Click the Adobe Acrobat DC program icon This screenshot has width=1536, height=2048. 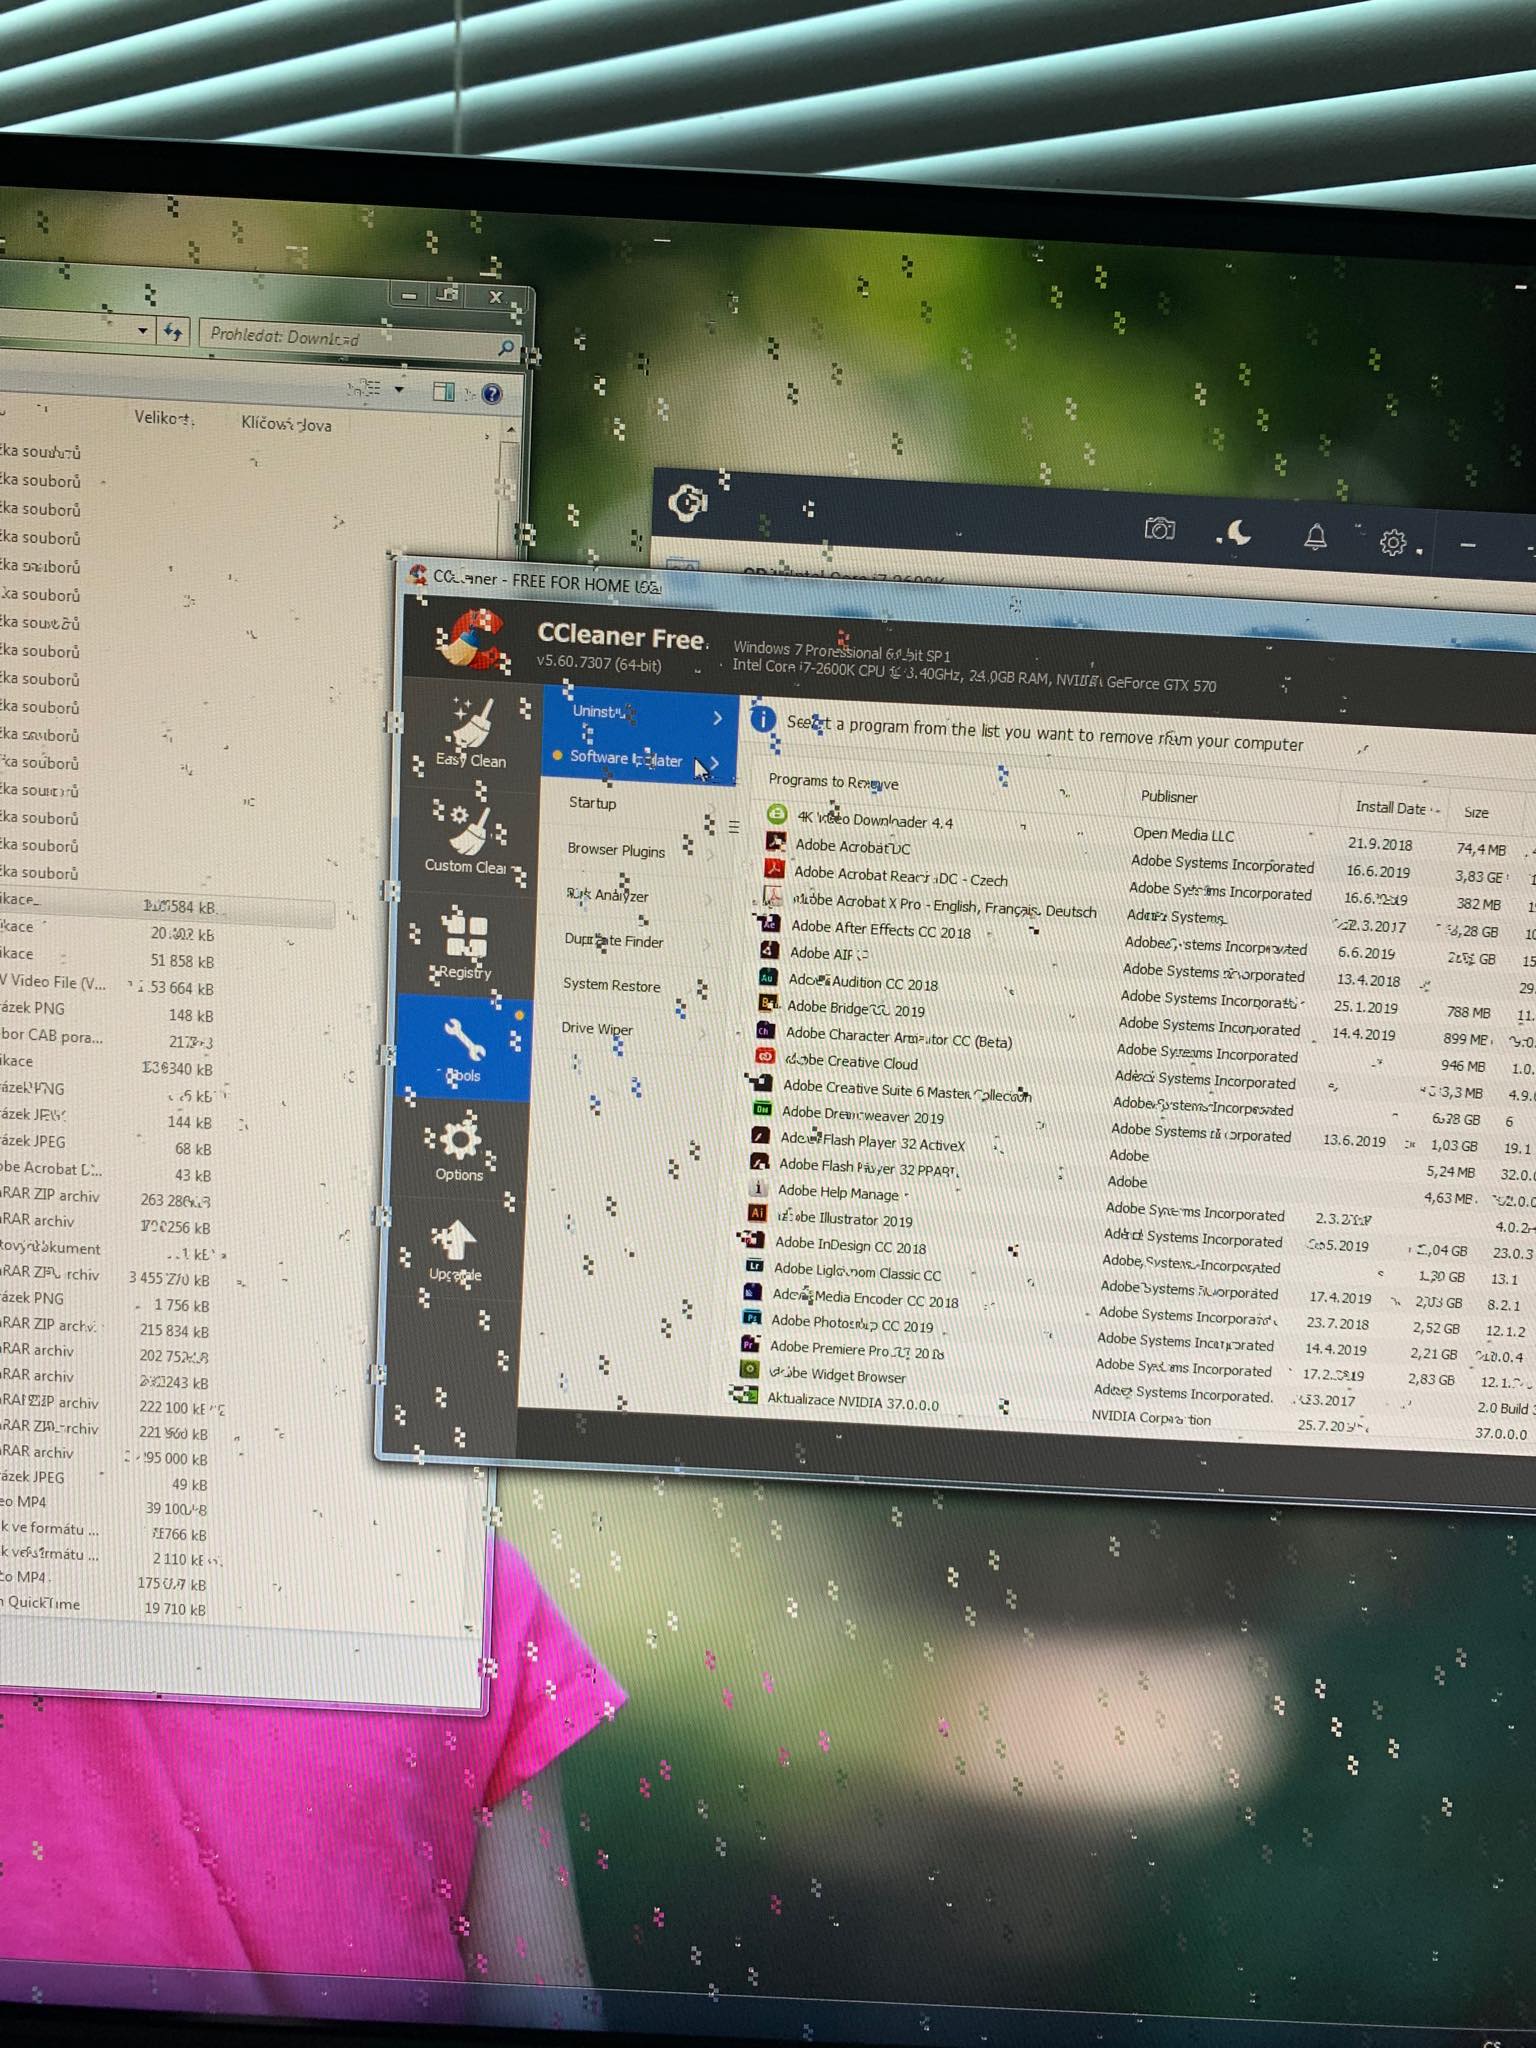click(775, 842)
